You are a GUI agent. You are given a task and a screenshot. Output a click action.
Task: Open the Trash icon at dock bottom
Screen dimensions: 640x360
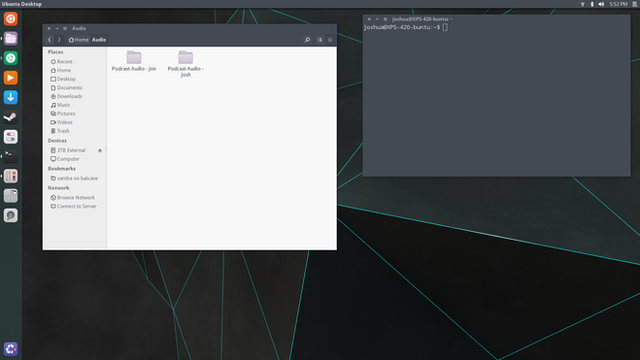[x=11, y=349]
